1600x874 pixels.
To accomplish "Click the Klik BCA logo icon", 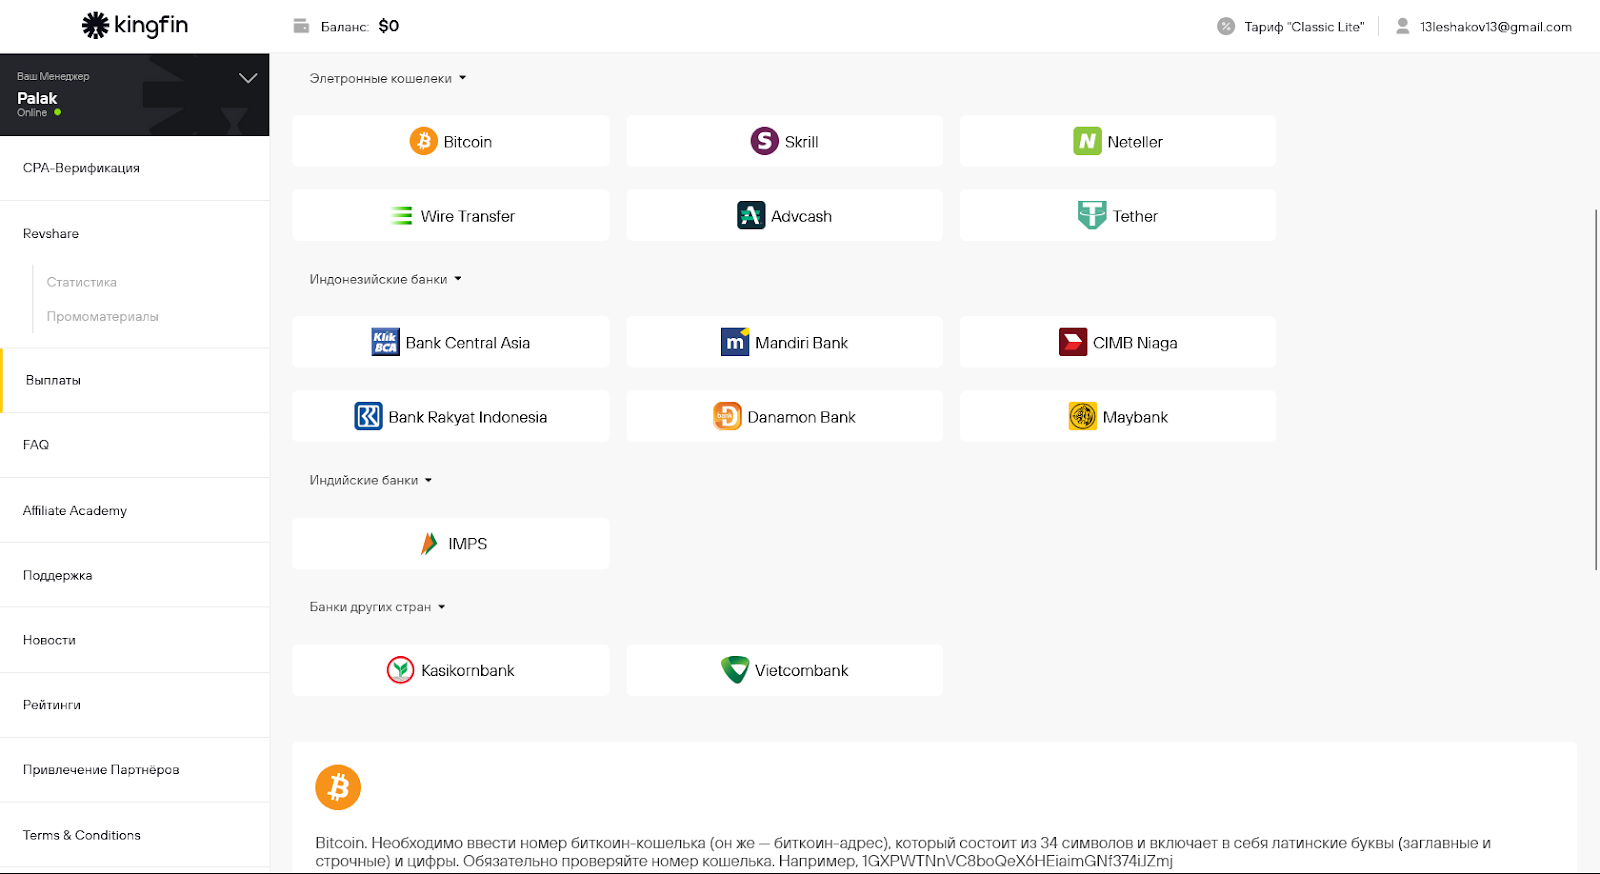I will pos(385,342).
